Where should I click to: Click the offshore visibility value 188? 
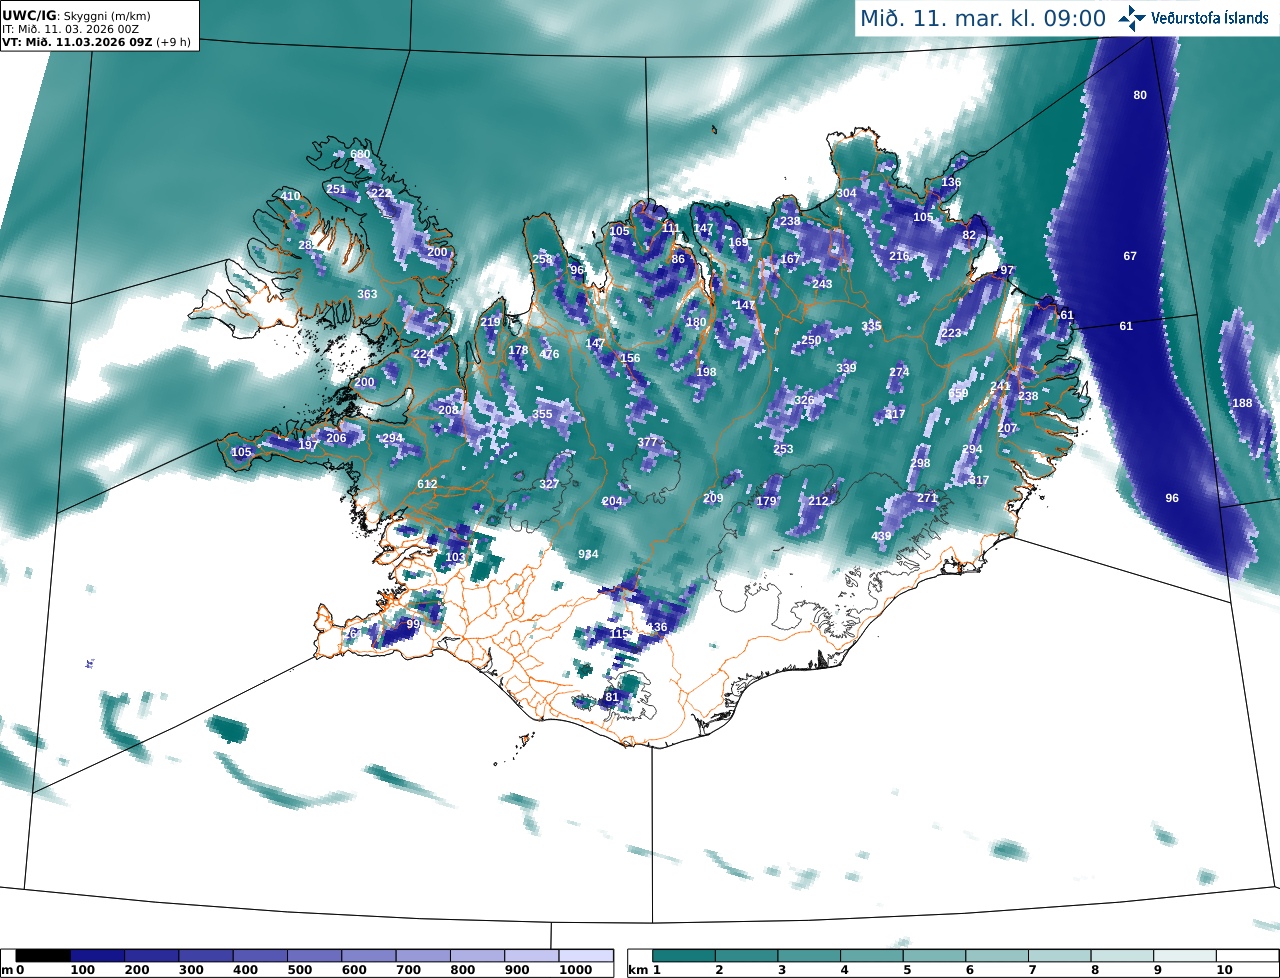pos(1242,403)
